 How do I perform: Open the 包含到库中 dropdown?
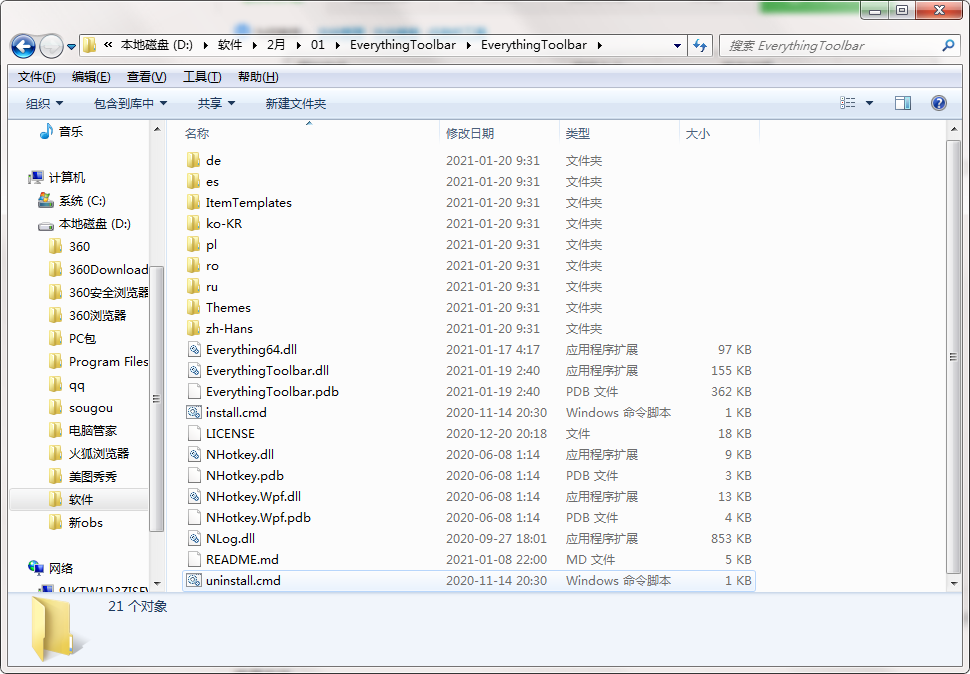point(130,103)
